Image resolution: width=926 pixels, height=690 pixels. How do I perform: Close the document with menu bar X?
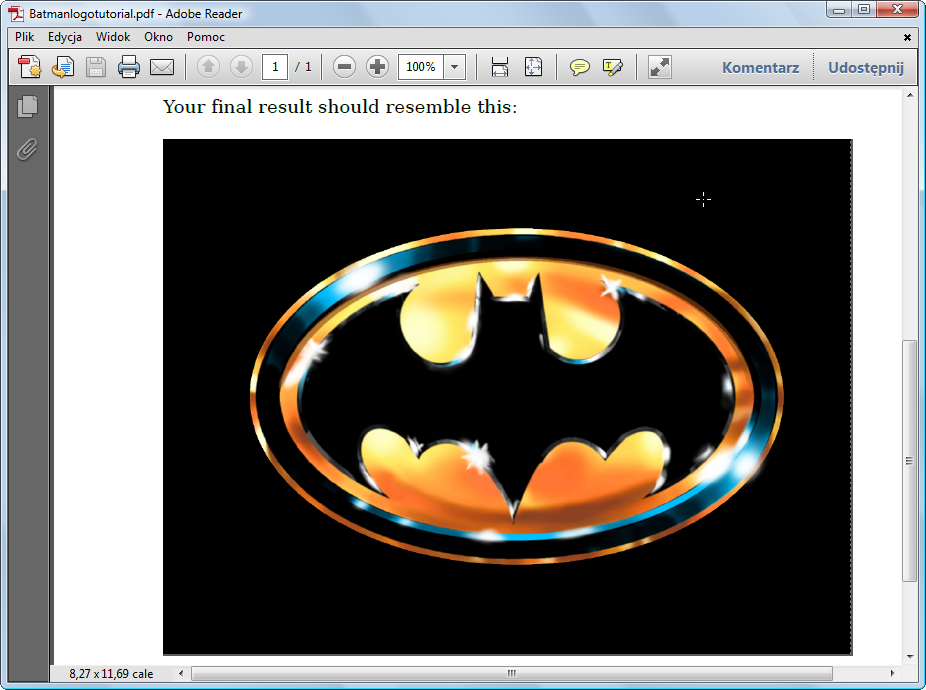(907, 37)
